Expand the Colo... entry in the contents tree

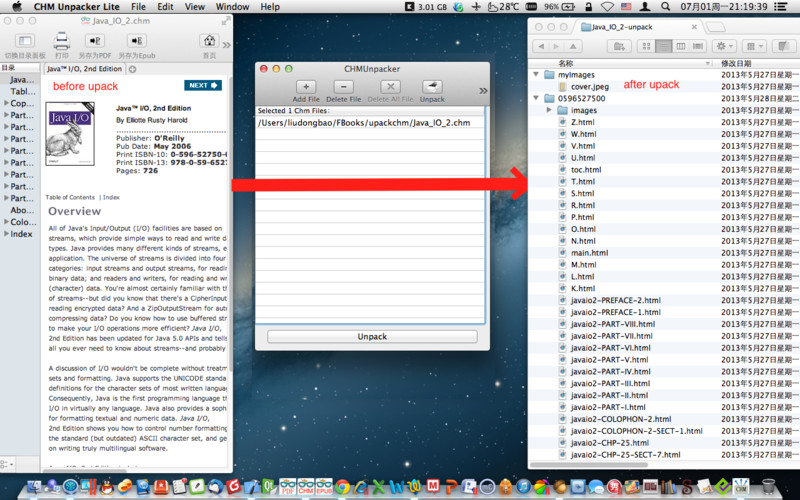pos(6,222)
